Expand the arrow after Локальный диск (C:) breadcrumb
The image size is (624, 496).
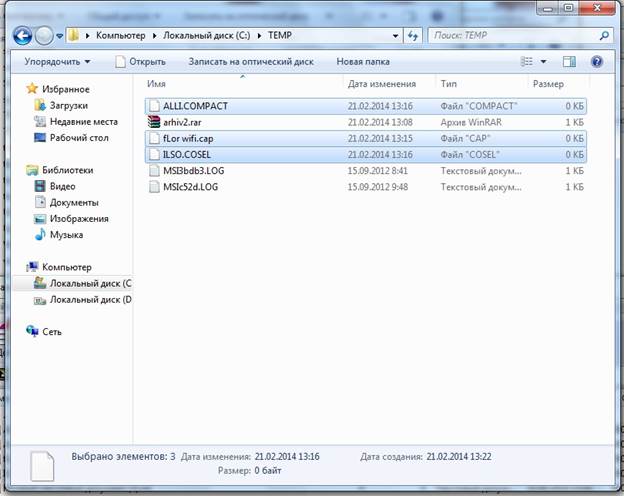pyautogui.click(x=259, y=36)
